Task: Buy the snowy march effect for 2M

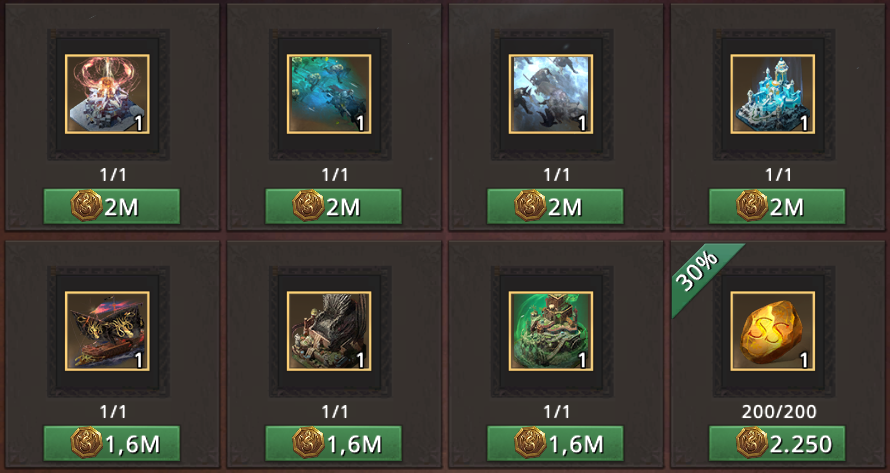Action: click(x=555, y=206)
